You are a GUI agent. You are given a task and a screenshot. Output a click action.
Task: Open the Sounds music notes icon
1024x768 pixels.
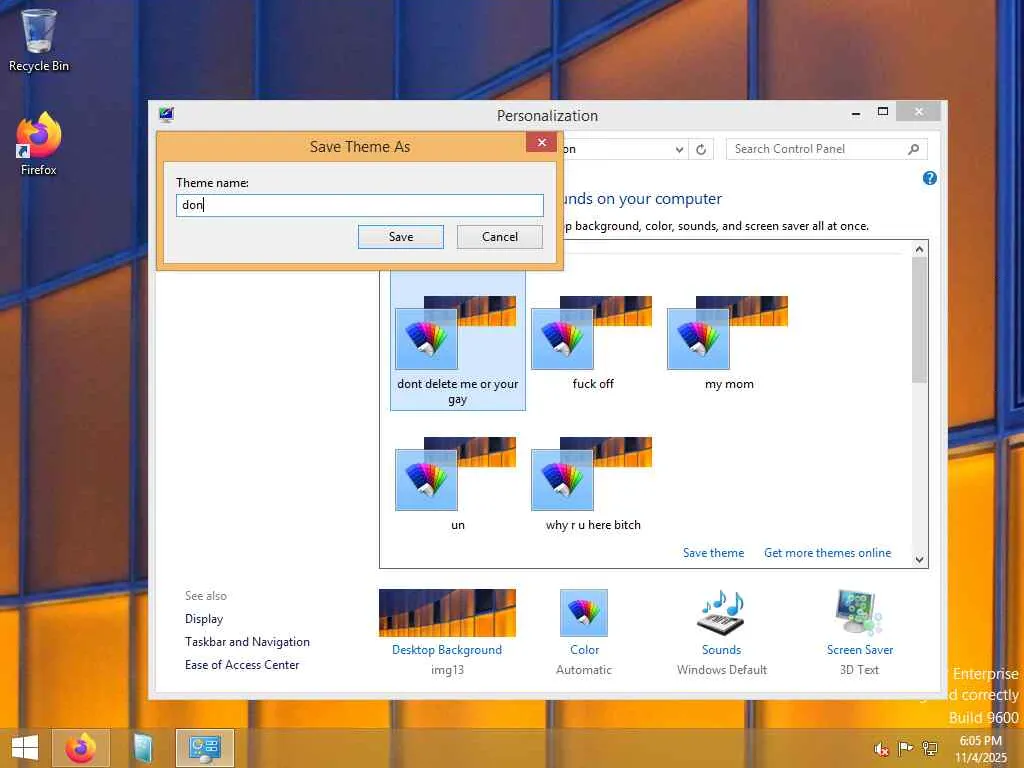[x=722, y=613]
